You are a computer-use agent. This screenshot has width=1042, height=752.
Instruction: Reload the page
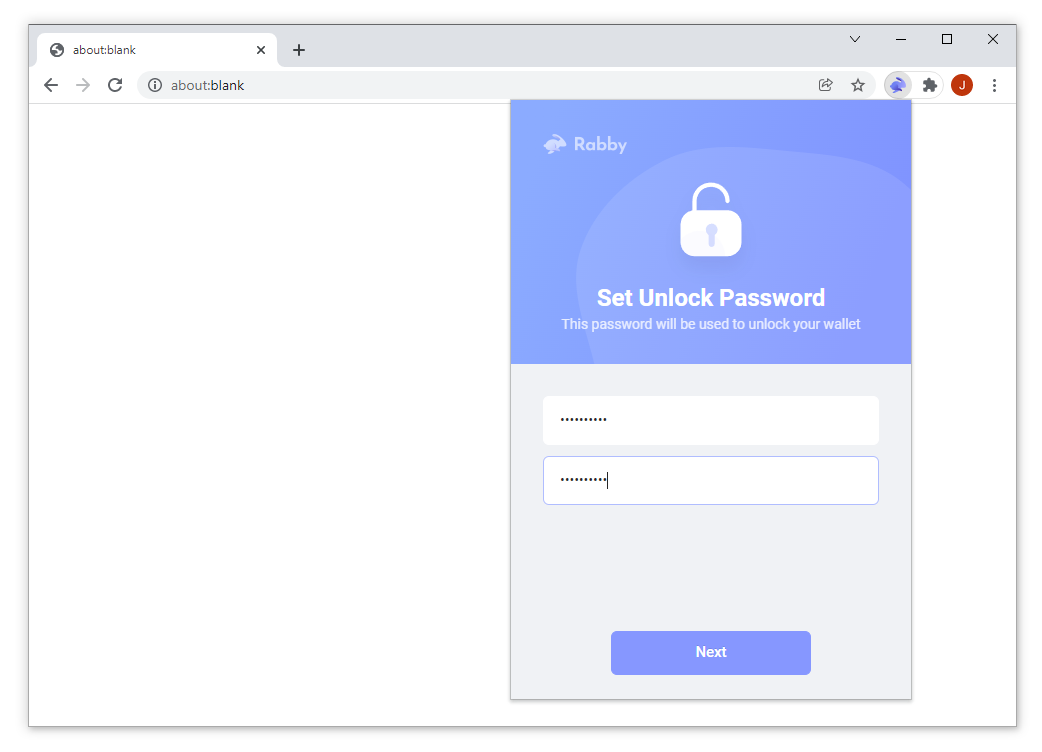[x=115, y=85]
